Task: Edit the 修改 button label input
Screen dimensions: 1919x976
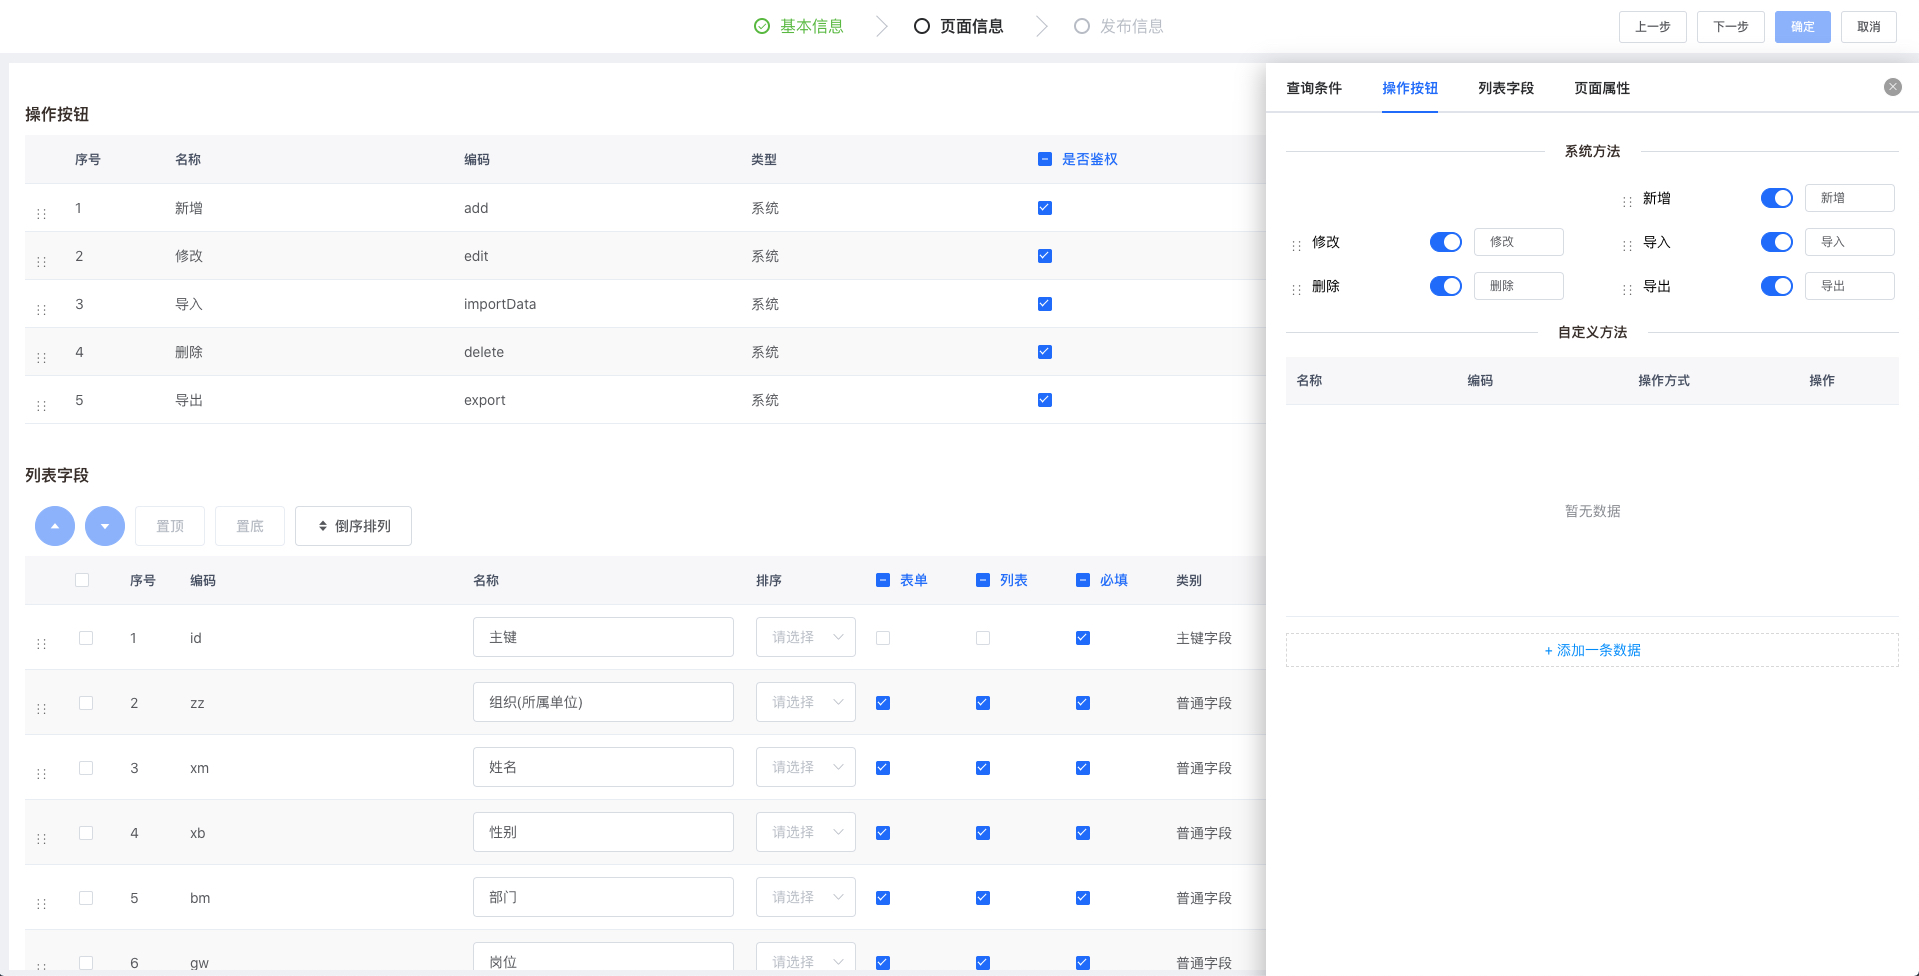Action: [1519, 242]
